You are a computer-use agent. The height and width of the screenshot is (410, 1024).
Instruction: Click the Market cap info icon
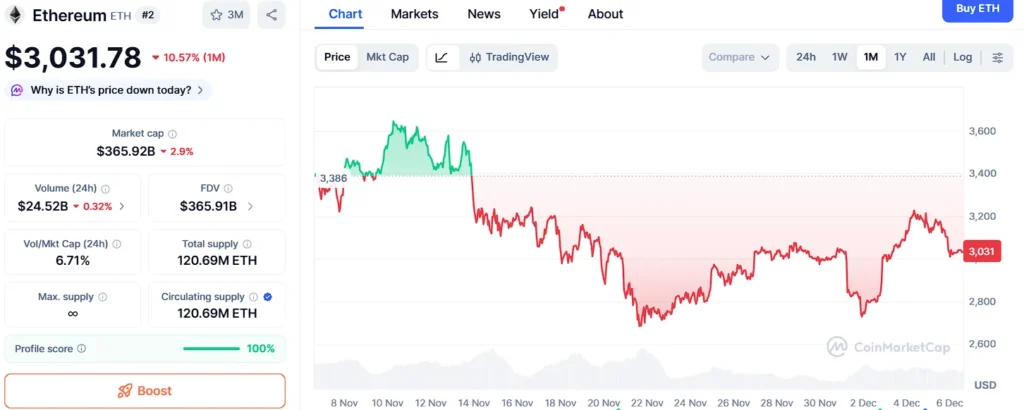coord(173,134)
